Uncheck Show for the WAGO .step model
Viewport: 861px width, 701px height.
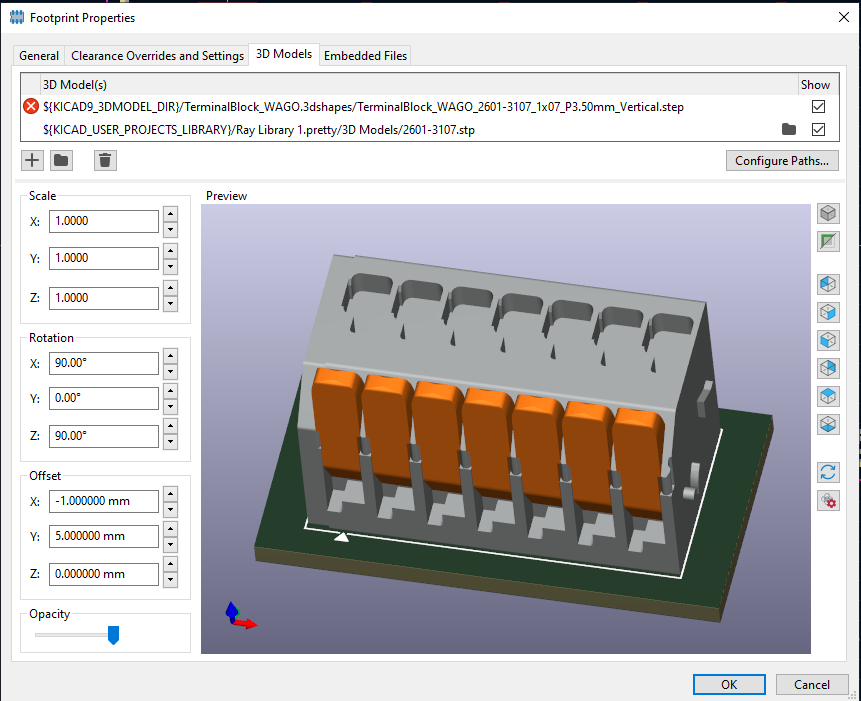pyautogui.click(x=819, y=106)
